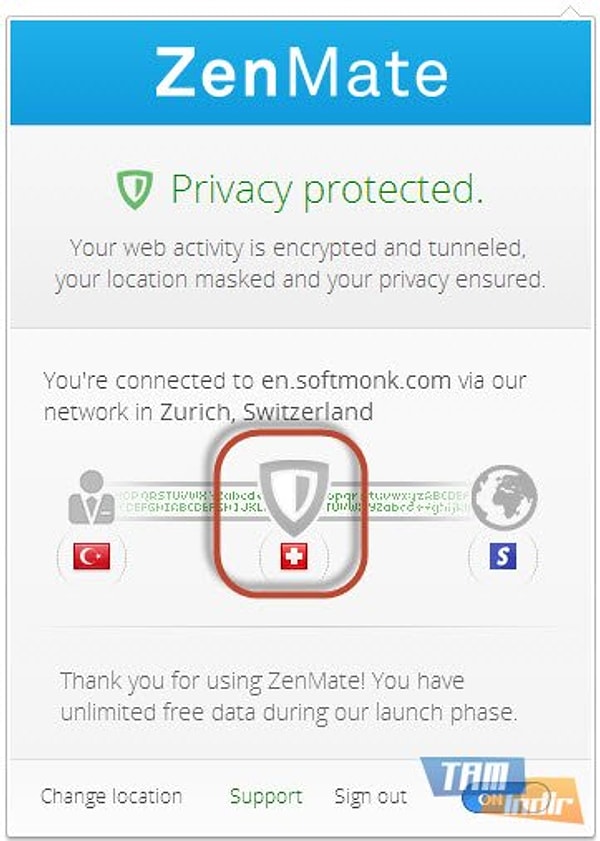Open the Support link
The height and width of the screenshot is (841, 600).
(266, 797)
